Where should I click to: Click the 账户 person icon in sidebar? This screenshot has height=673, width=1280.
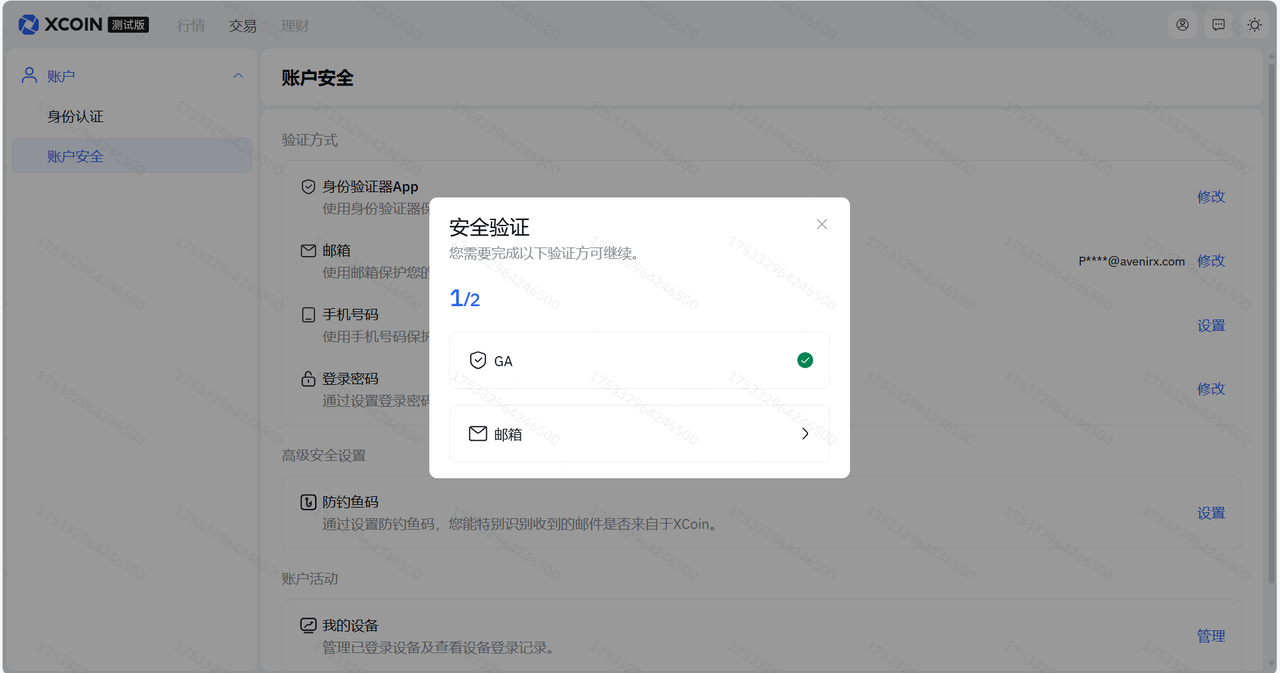click(x=29, y=76)
